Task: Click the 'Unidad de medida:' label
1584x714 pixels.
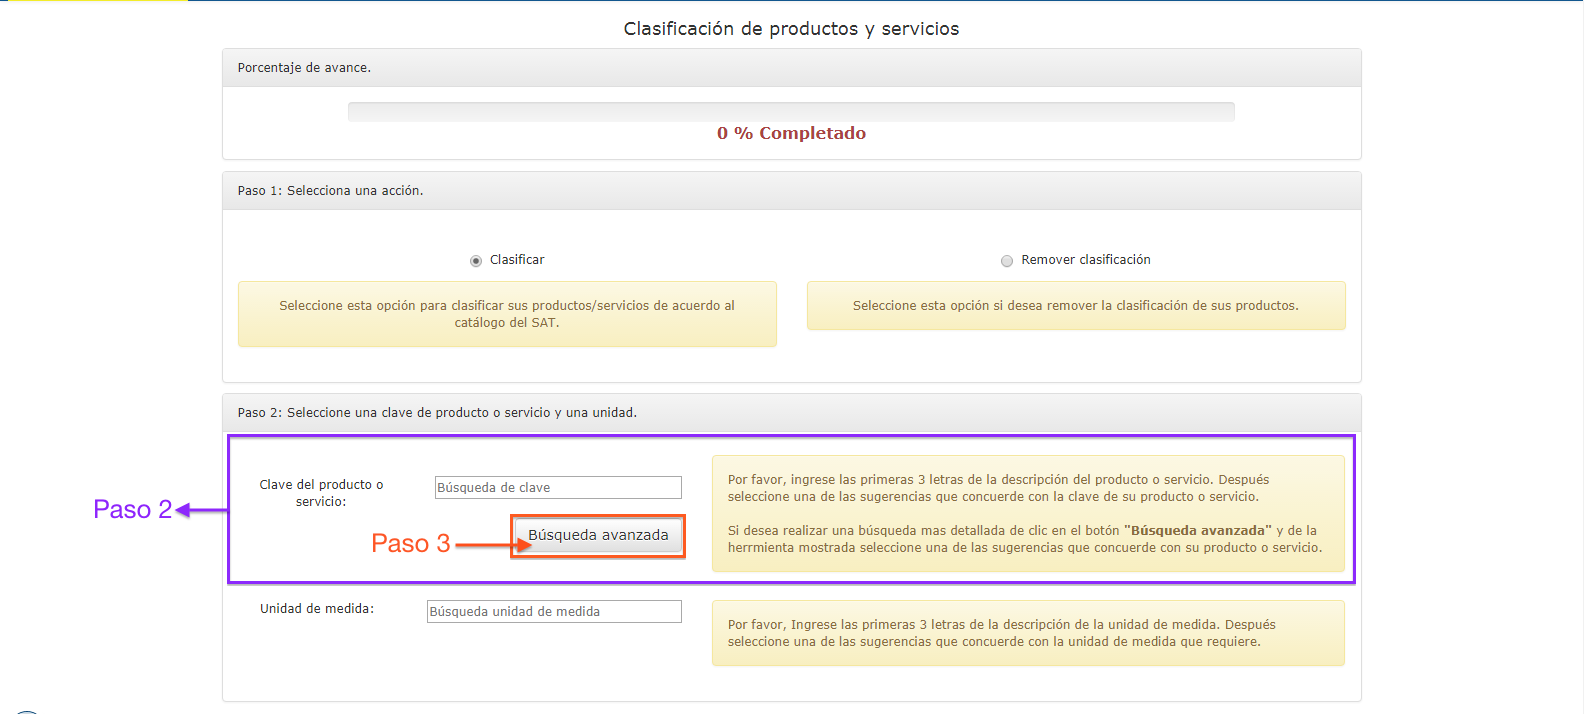Action: 317,609
